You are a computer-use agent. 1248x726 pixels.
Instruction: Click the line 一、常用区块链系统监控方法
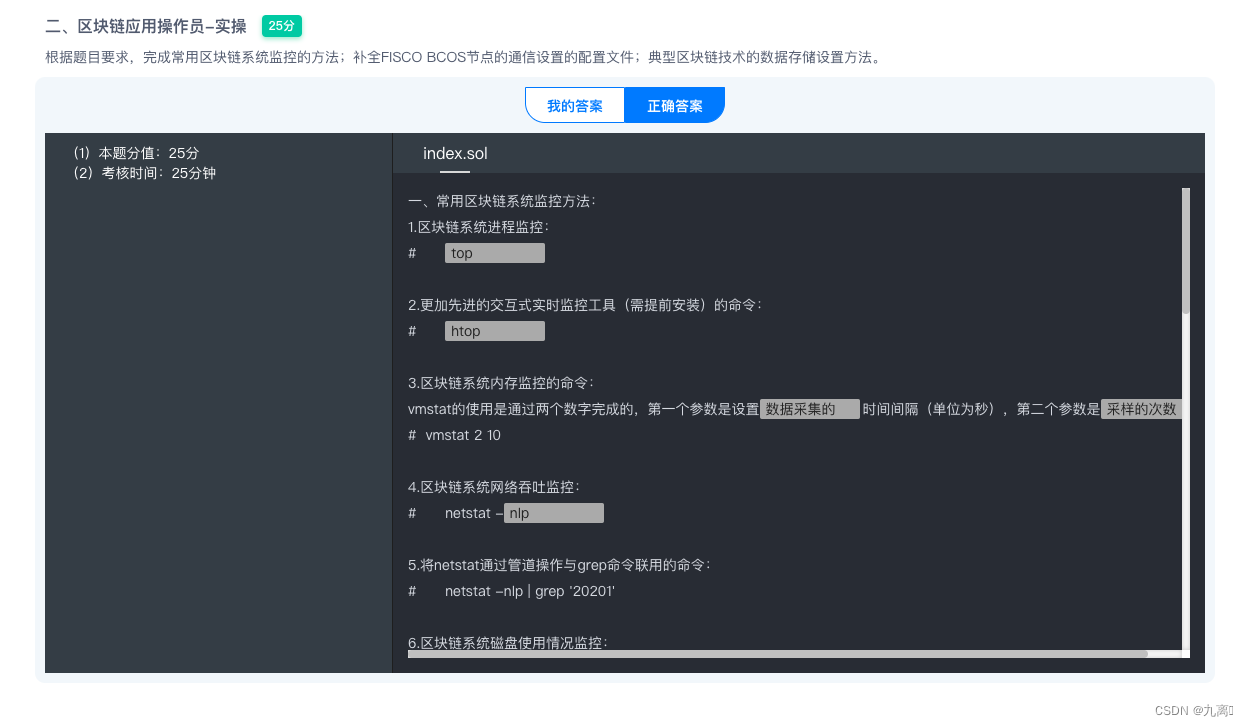click(502, 201)
